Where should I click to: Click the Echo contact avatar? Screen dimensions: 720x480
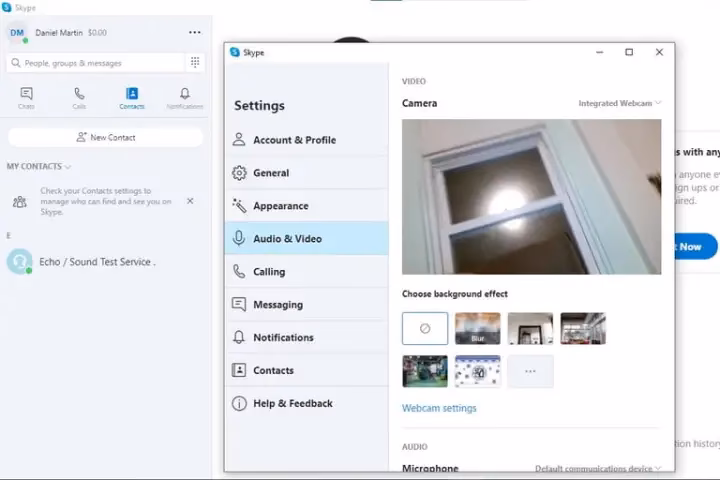(19, 261)
